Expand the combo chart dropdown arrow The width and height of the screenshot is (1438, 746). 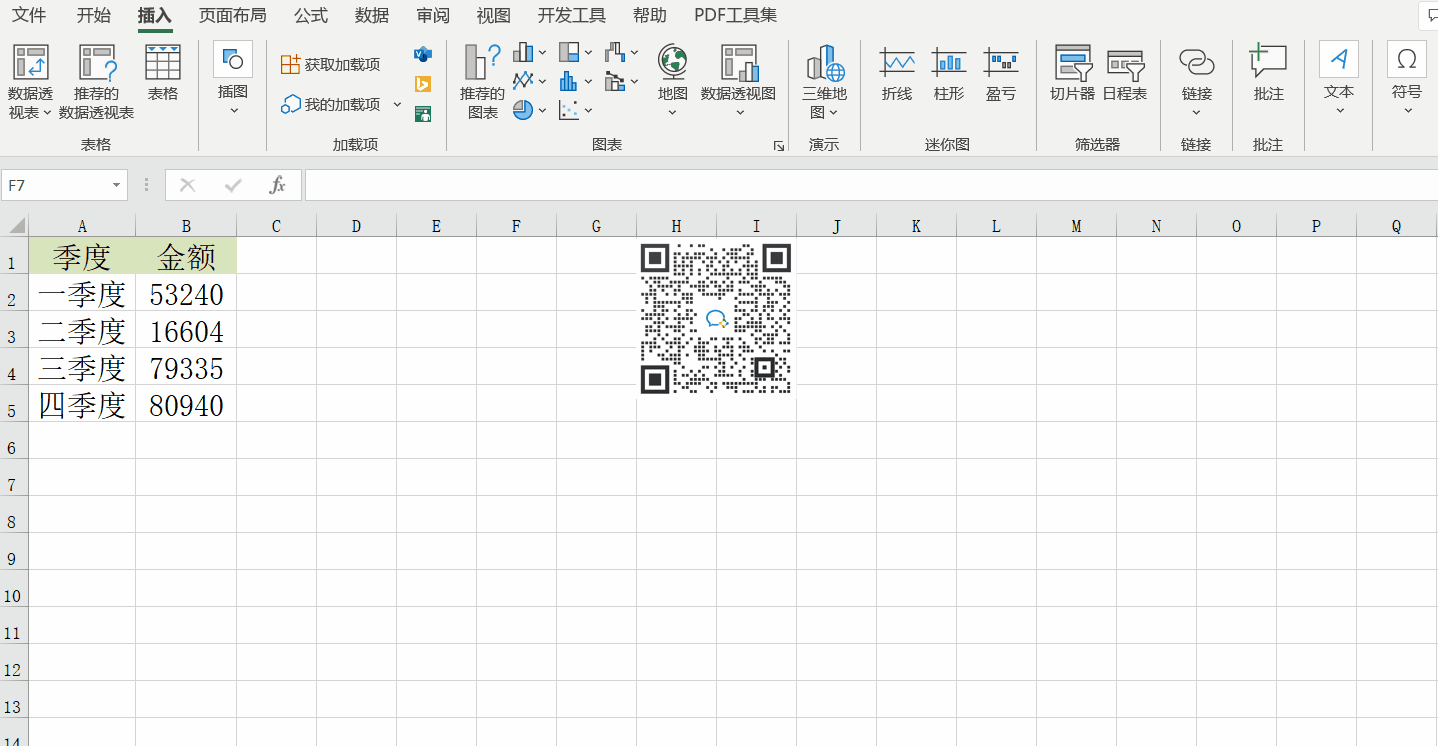[634, 80]
